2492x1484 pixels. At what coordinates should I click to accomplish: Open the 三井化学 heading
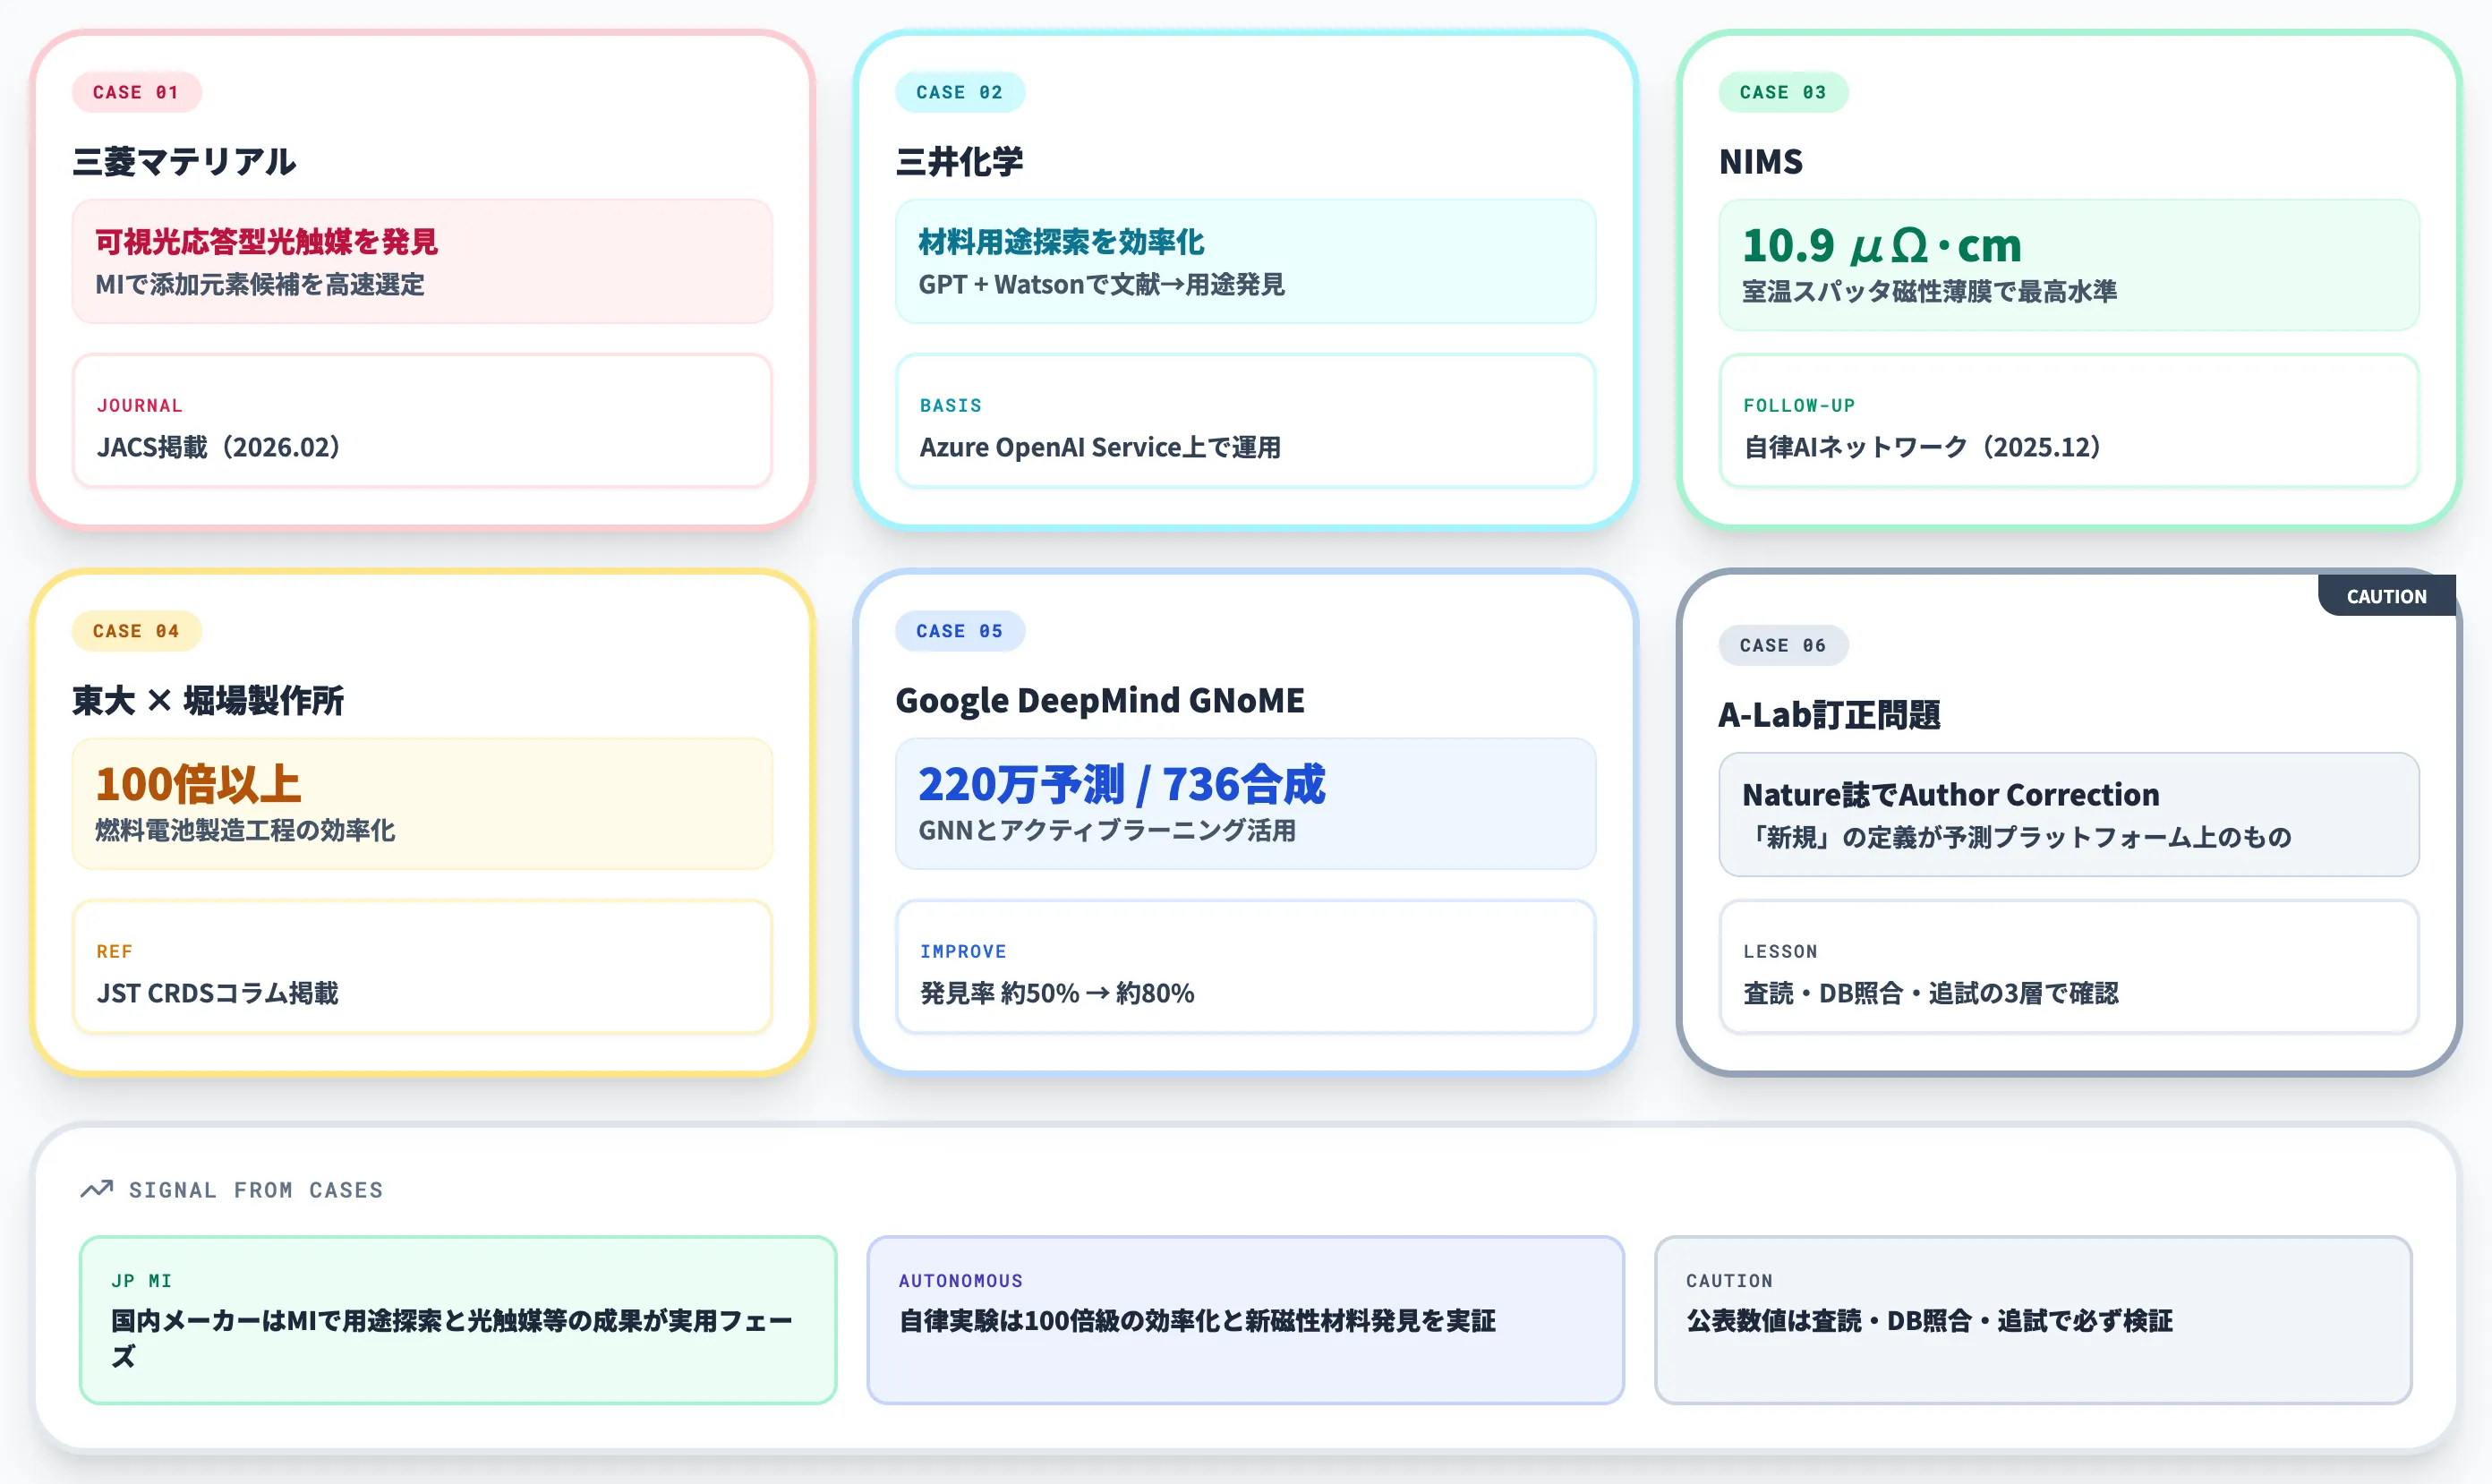click(959, 161)
